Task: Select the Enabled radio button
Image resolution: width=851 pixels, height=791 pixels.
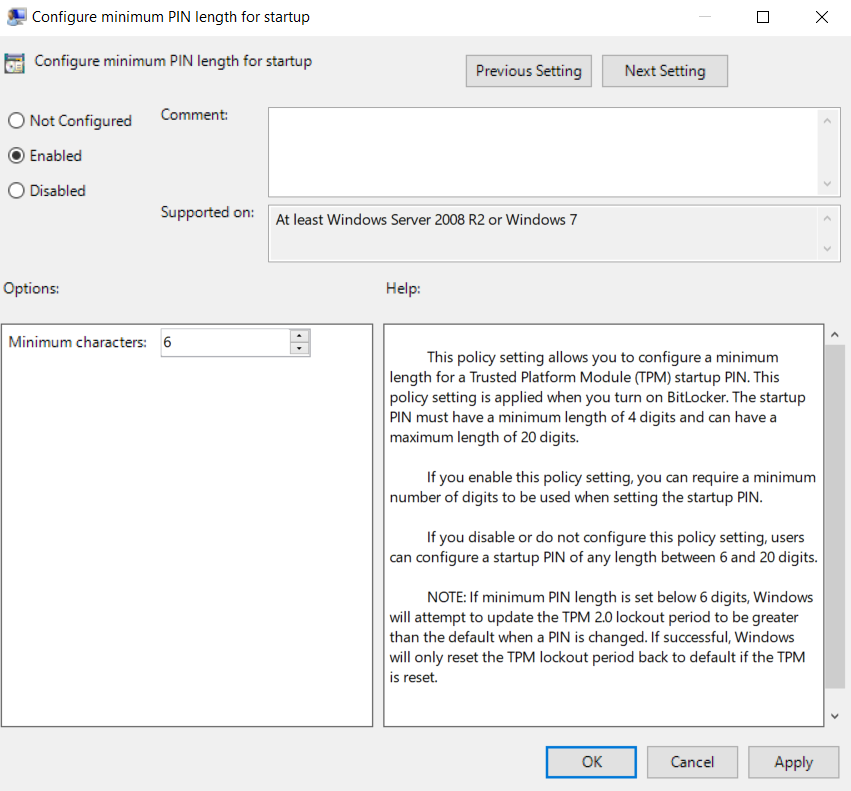Action: [x=16, y=155]
